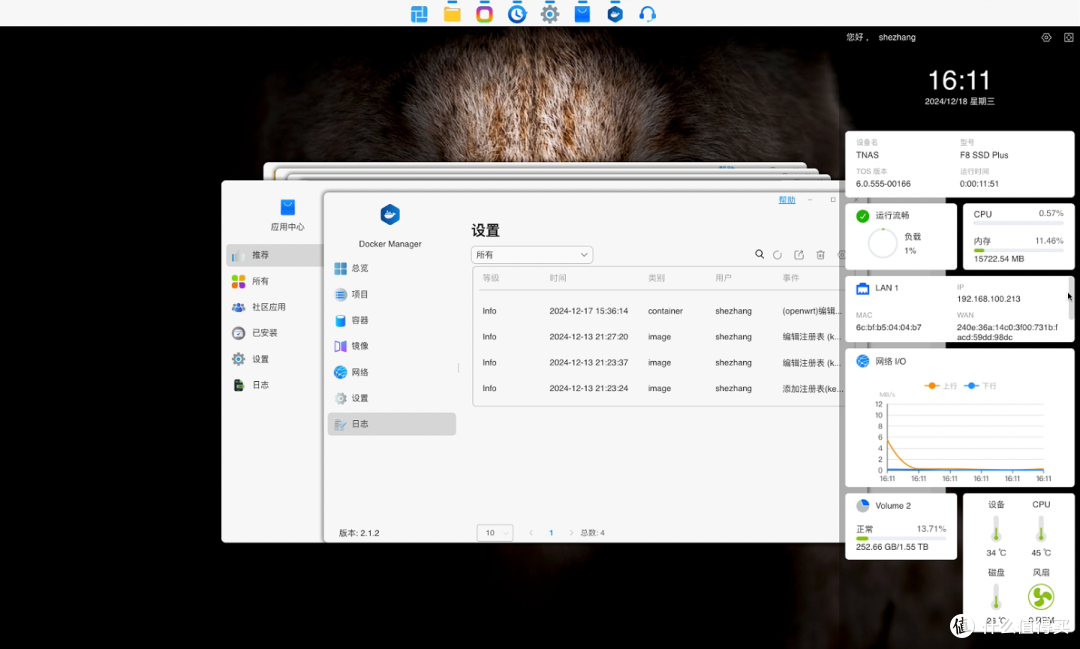The height and width of the screenshot is (649, 1080).
Task: Click the 类别 column header
Action: (x=656, y=278)
